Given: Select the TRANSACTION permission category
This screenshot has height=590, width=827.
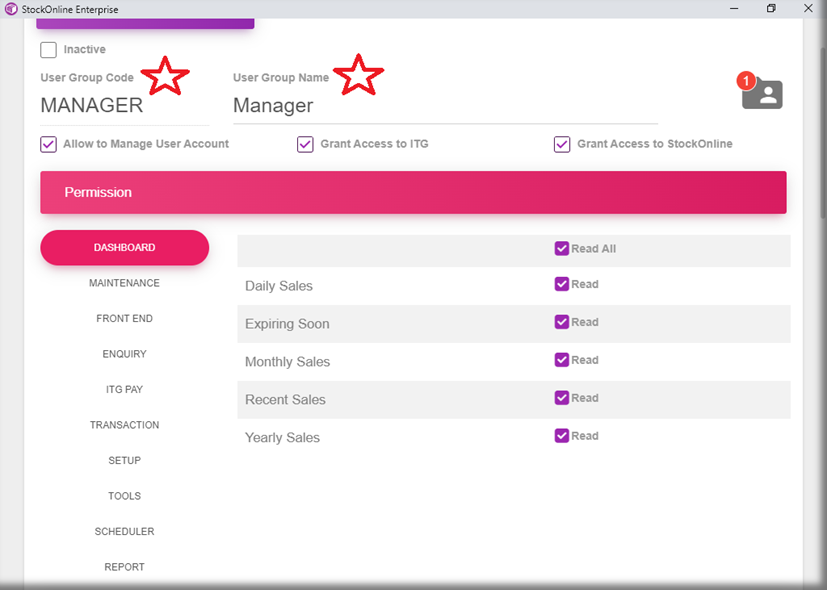Looking at the screenshot, I should pyautogui.click(x=124, y=425).
